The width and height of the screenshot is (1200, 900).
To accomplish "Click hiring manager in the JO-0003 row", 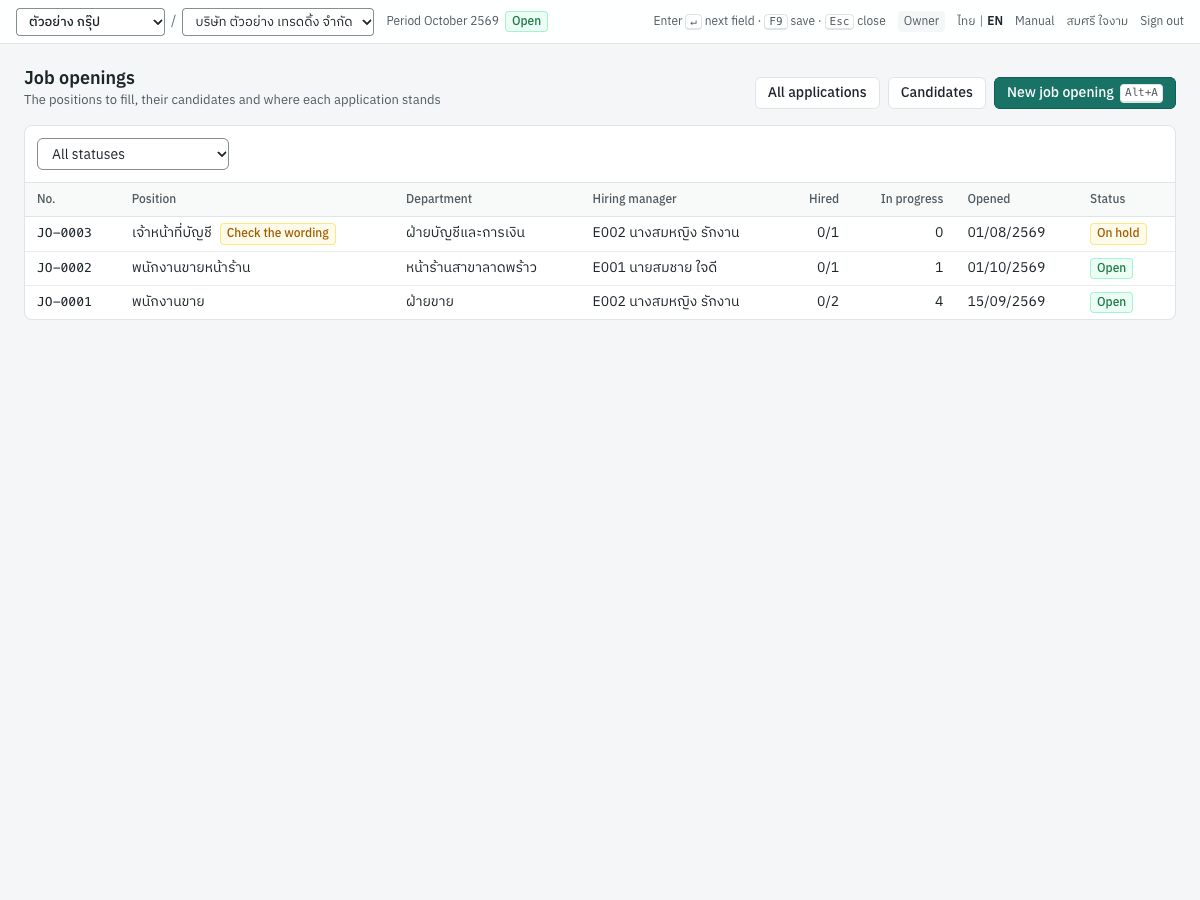I will tap(666, 233).
